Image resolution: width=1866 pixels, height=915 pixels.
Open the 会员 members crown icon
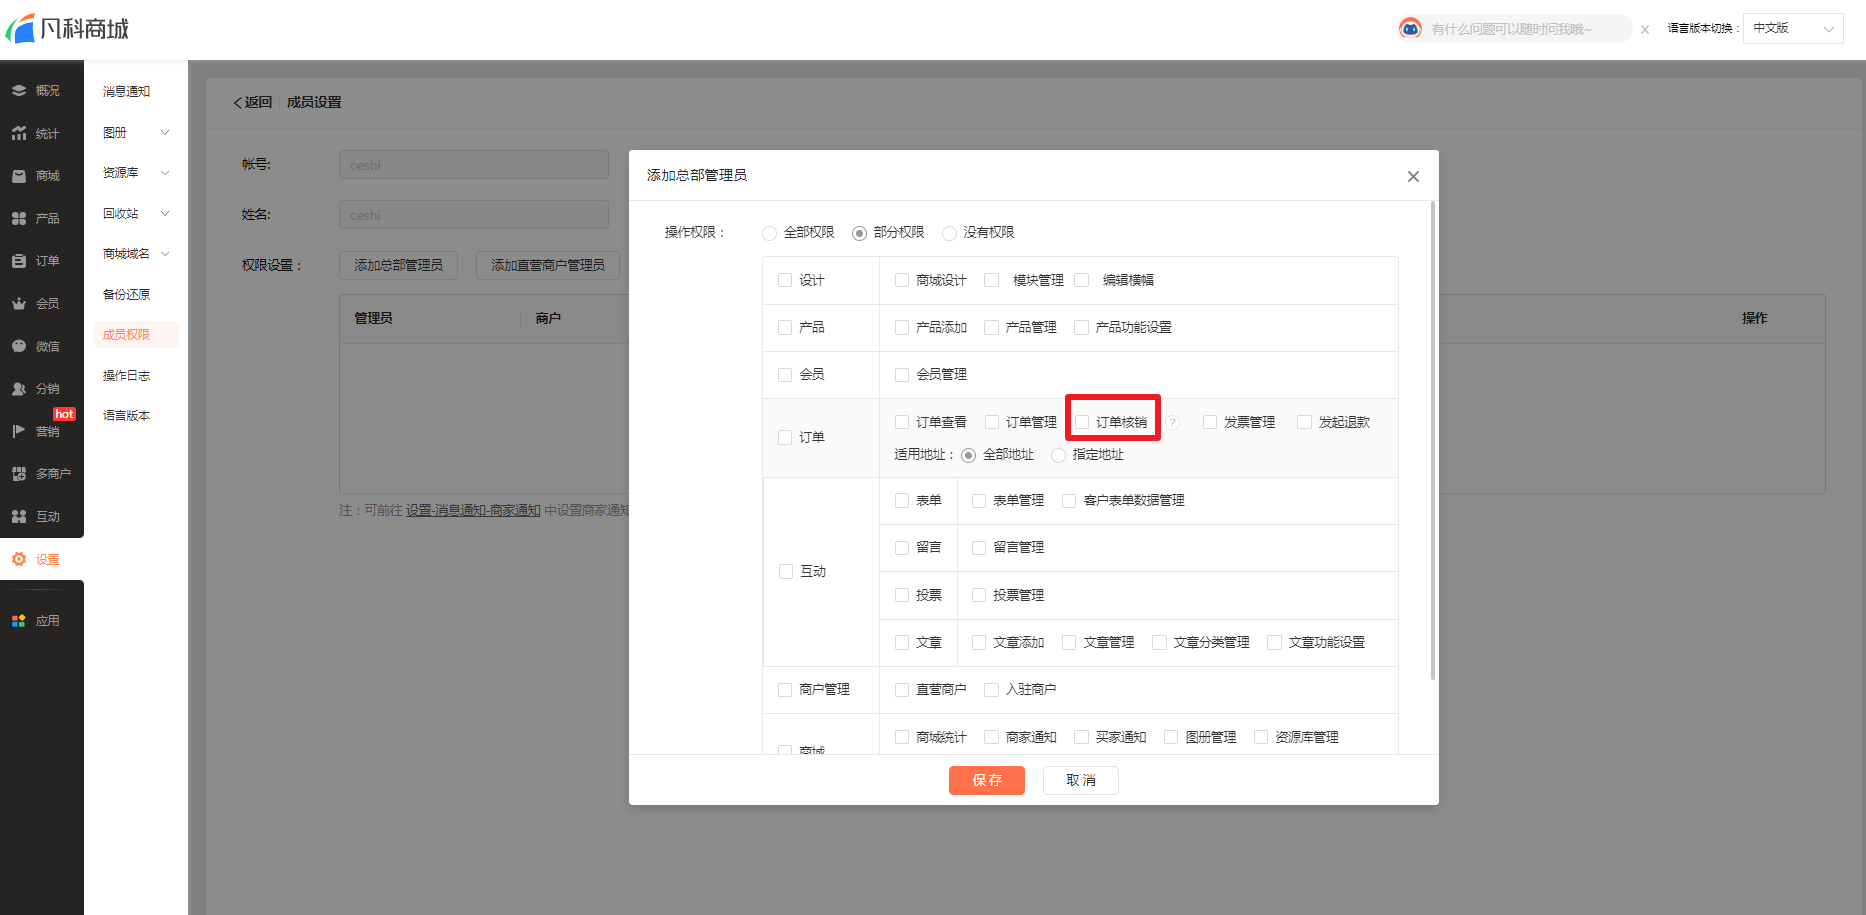pyautogui.click(x=19, y=303)
